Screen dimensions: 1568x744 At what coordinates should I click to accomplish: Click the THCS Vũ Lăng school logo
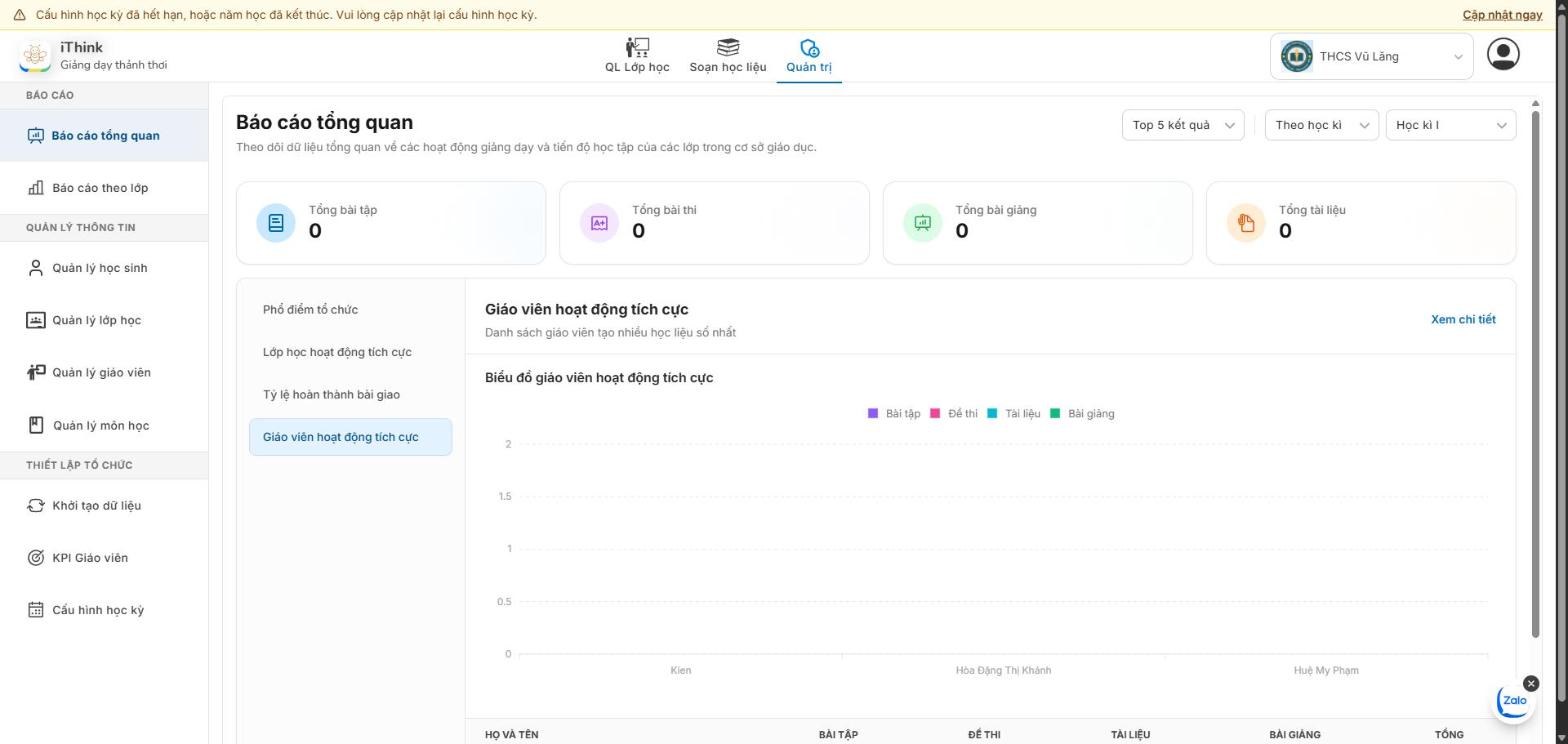click(1296, 56)
